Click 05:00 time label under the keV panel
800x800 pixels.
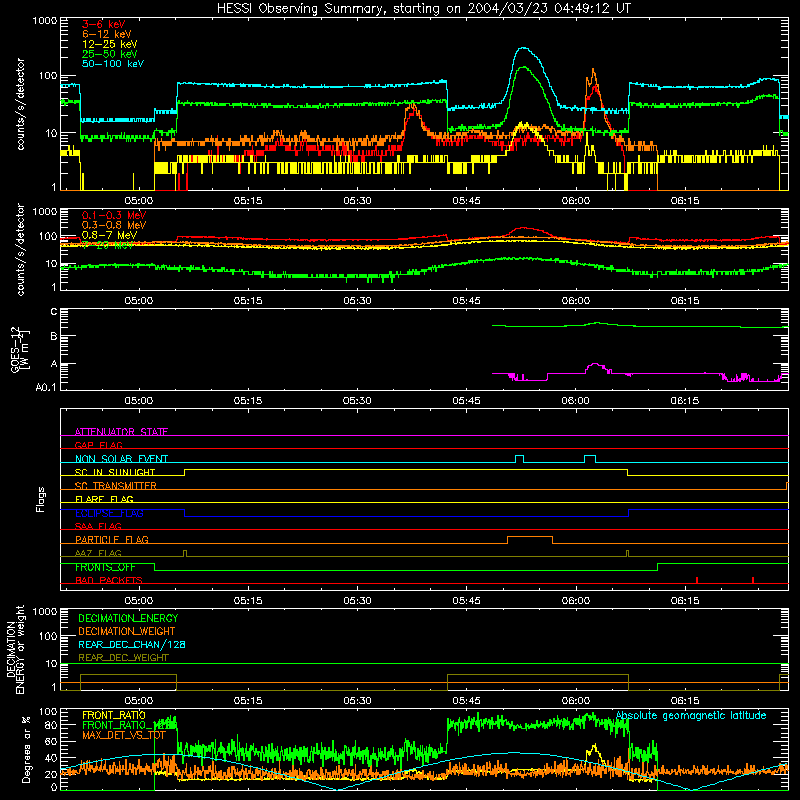point(139,201)
